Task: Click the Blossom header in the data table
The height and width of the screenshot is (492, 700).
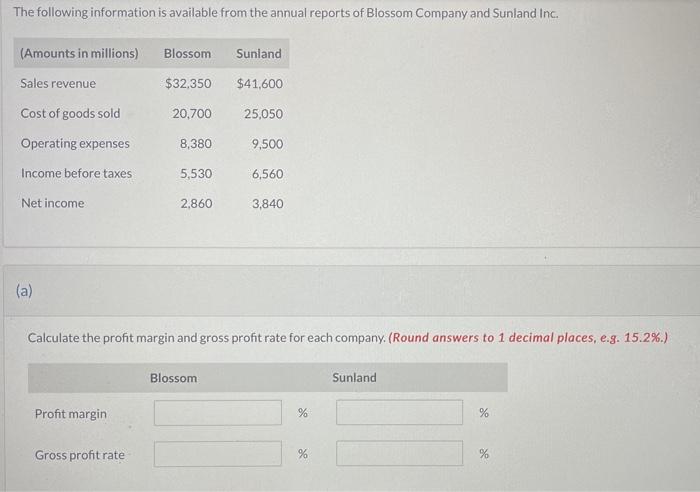Action: [x=187, y=53]
